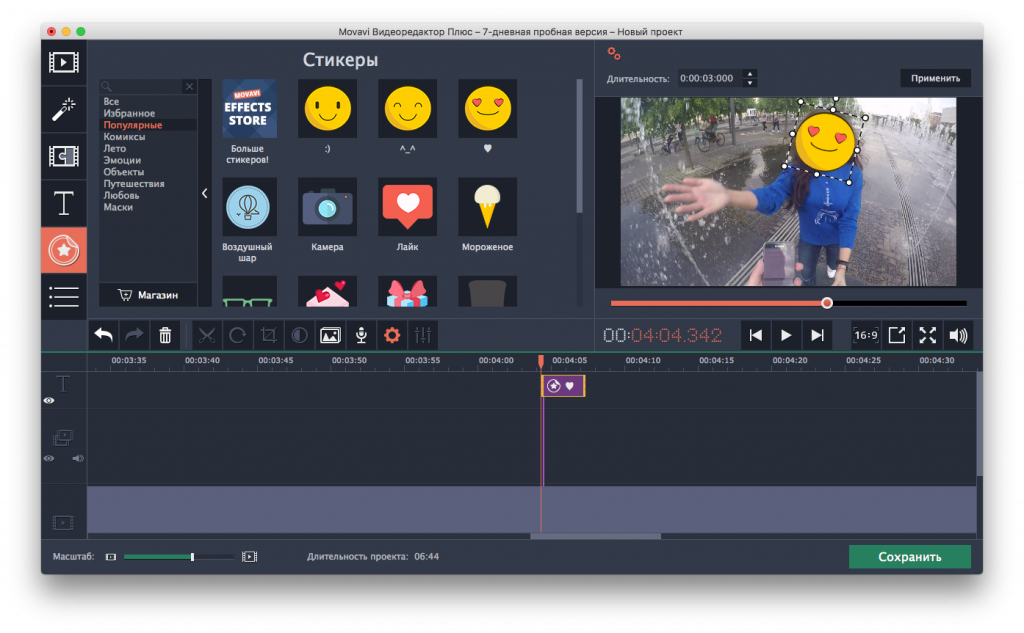This screenshot has width=1024, height=633.
Task: Increase duration using stepper up arrow
Action: click(x=751, y=74)
